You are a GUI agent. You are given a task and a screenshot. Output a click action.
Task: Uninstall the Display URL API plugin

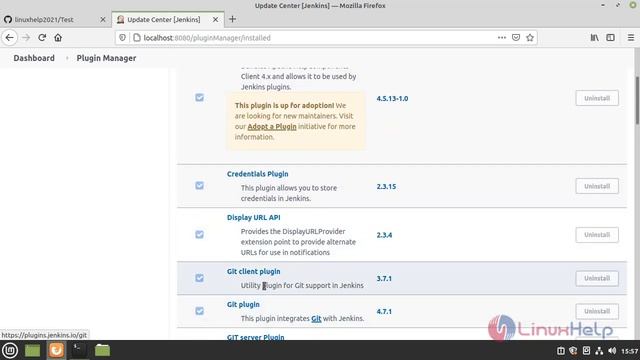click(597, 235)
